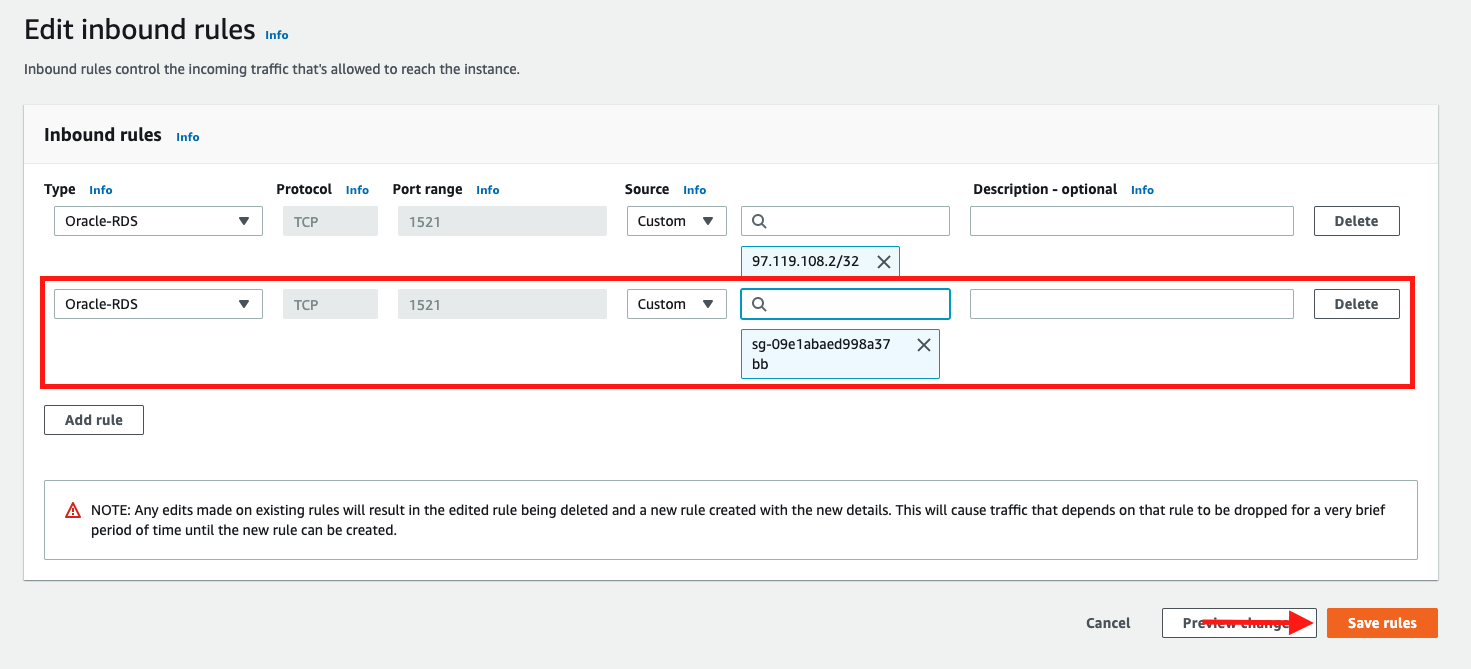Open Type dropdown for the first Oracle-RDS rule
This screenshot has width=1471, height=669.
pos(158,221)
